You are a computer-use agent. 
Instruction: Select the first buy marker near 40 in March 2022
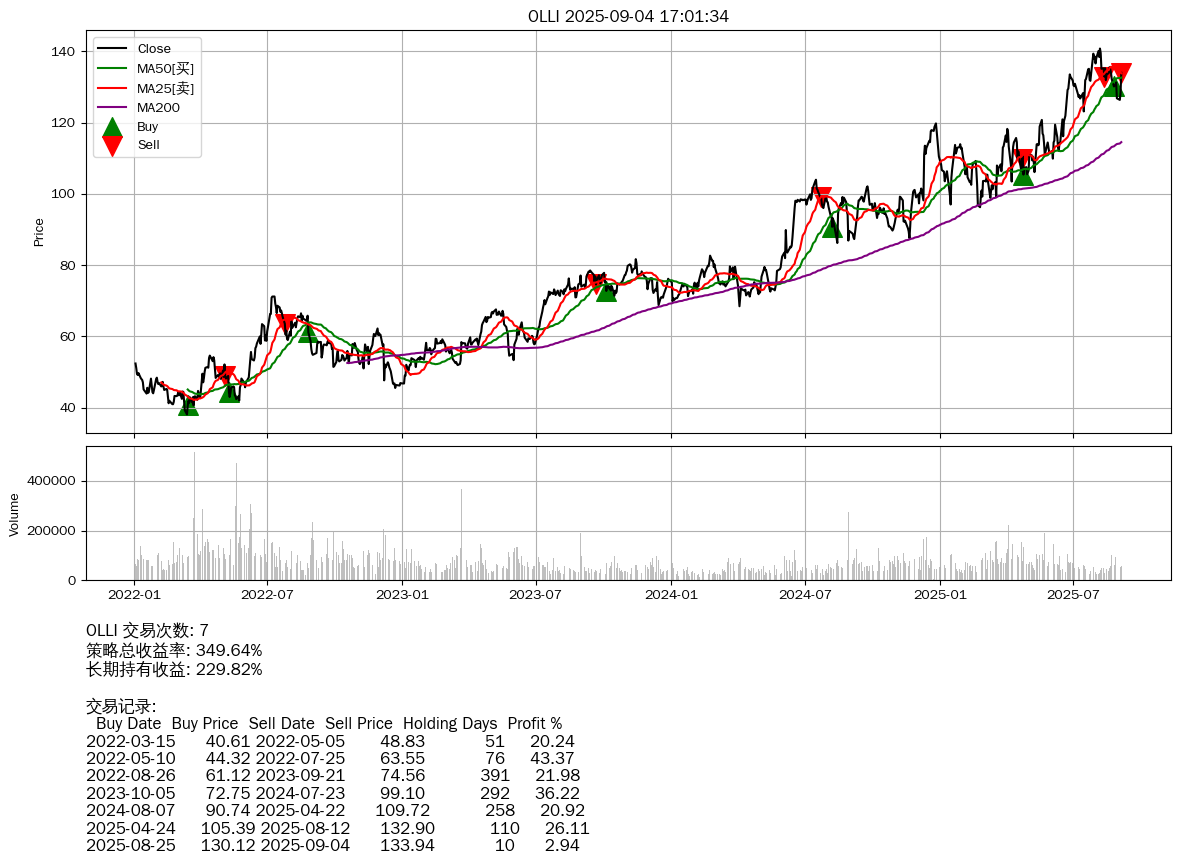pos(188,405)
